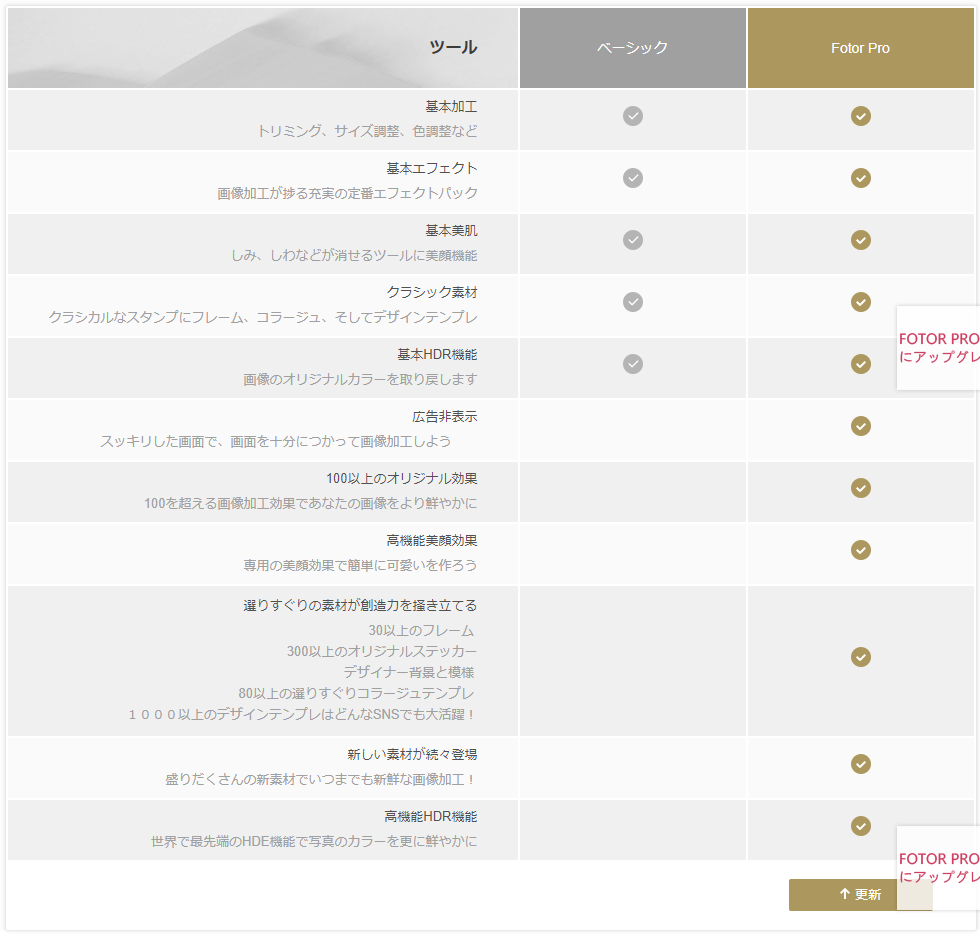Click the Fotor Pro checkmark for 100以上のオリジナル効果
This screenshot has width=980, height=943.
[x=861, y=487]
